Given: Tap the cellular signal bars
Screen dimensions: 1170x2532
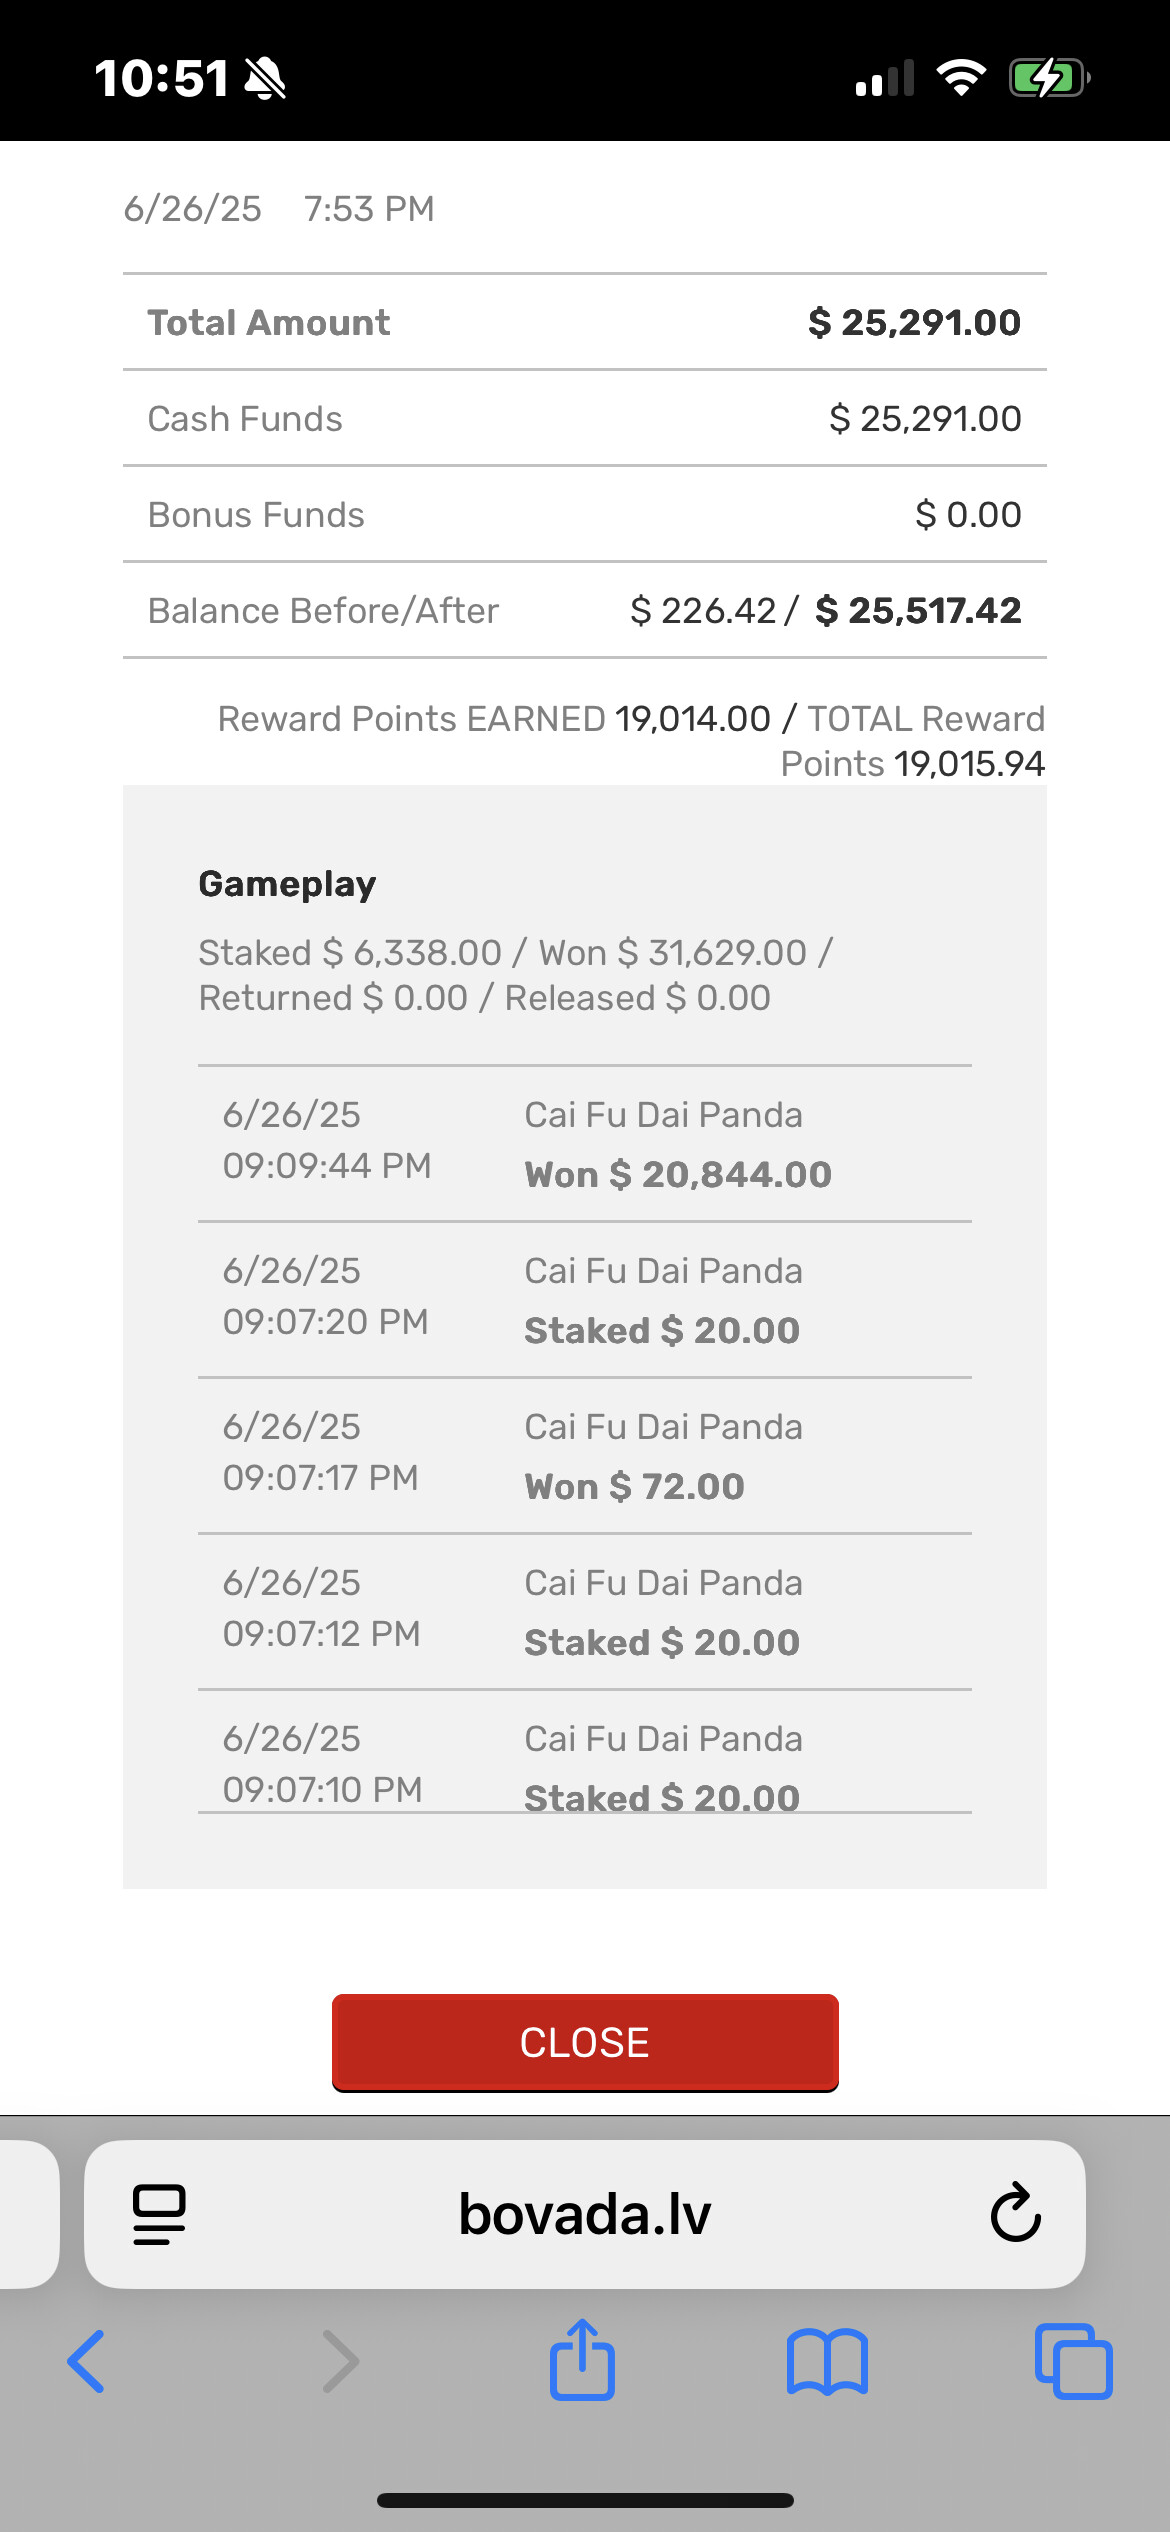Looking at the screenshot, I should [885, 78].
